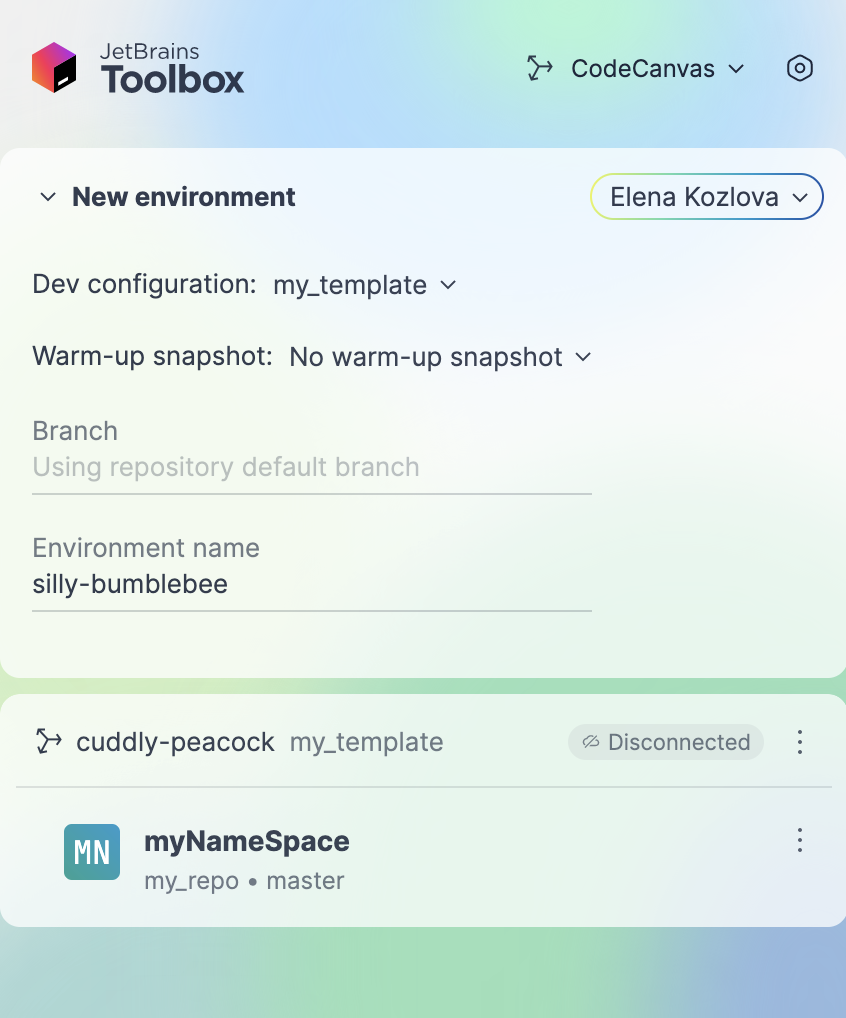
Task: Open the Dev configuration dropdown
Action: click(x=362, y=285)
